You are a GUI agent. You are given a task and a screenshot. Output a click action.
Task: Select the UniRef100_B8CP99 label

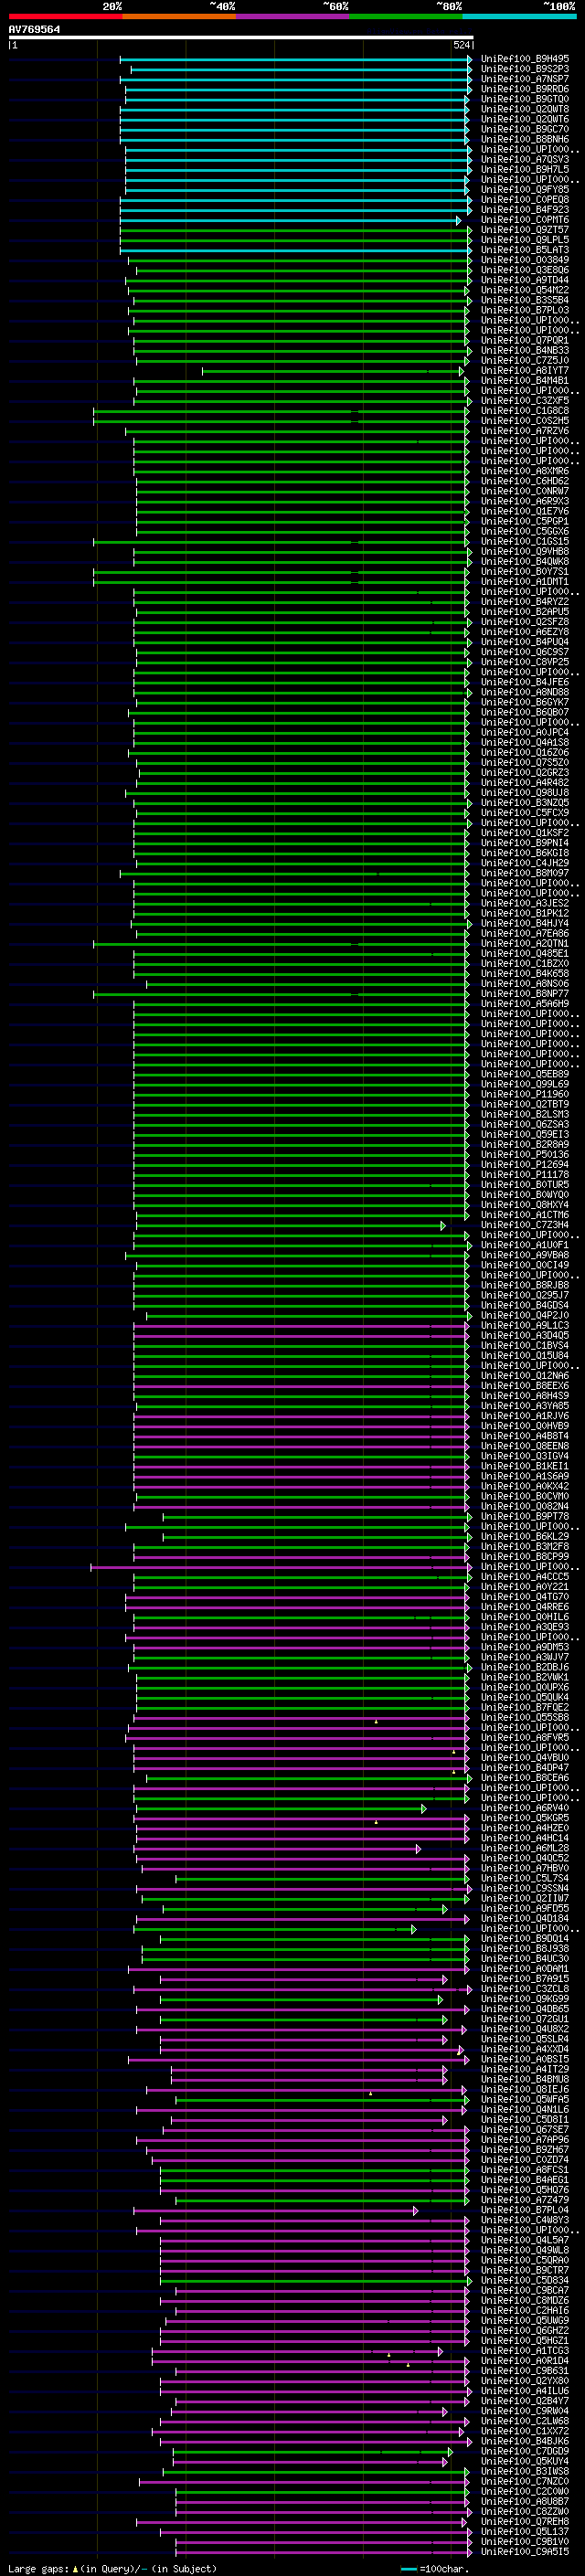[x=524, y=1557]
